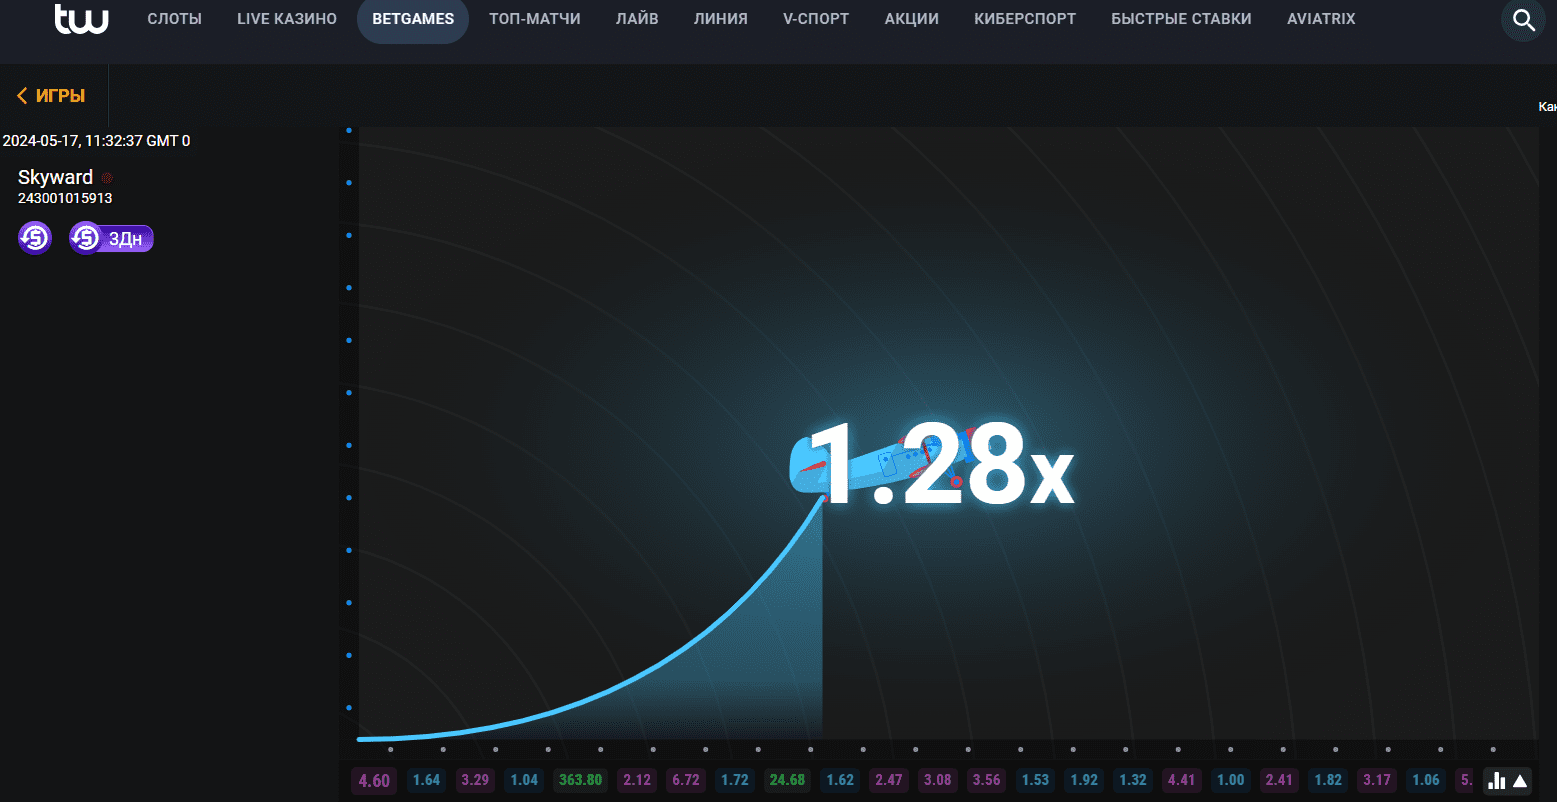Select the 3.17 history result chip
Viewport: 1557px width, 802px height.
click(1377, 780)
